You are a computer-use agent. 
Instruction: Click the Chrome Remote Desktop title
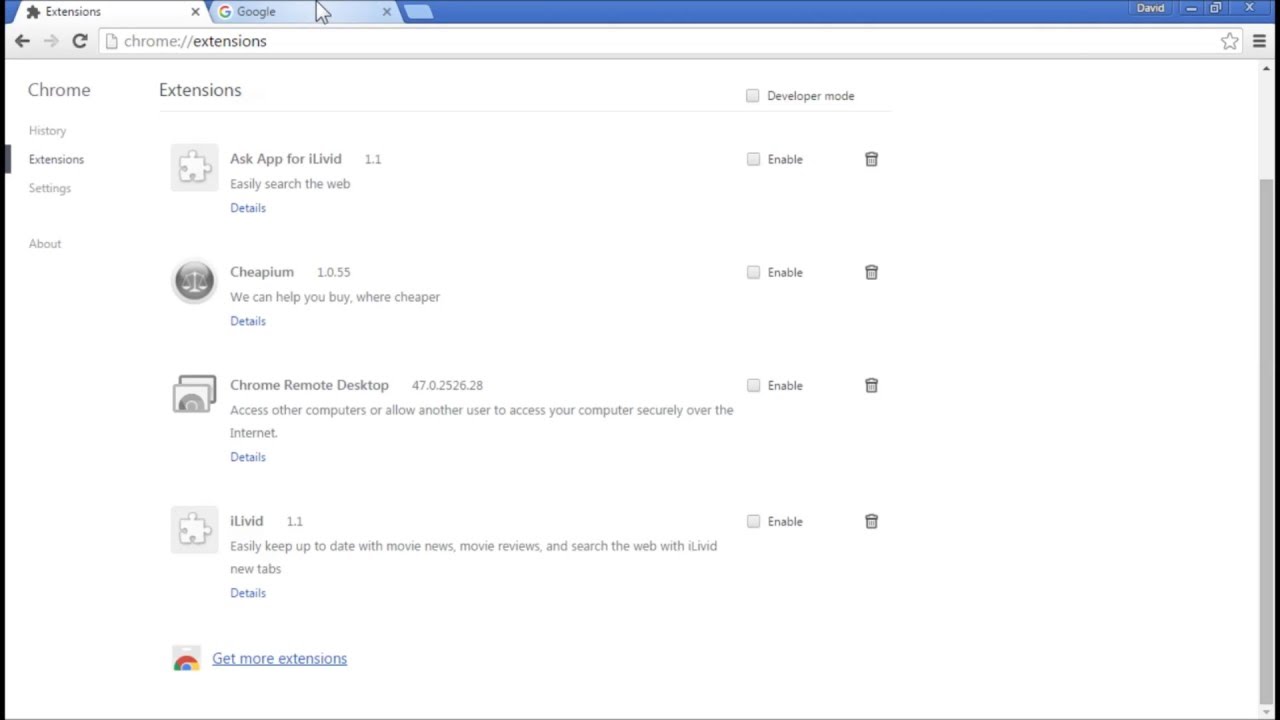pyautogui.click(x=309, y=385)
